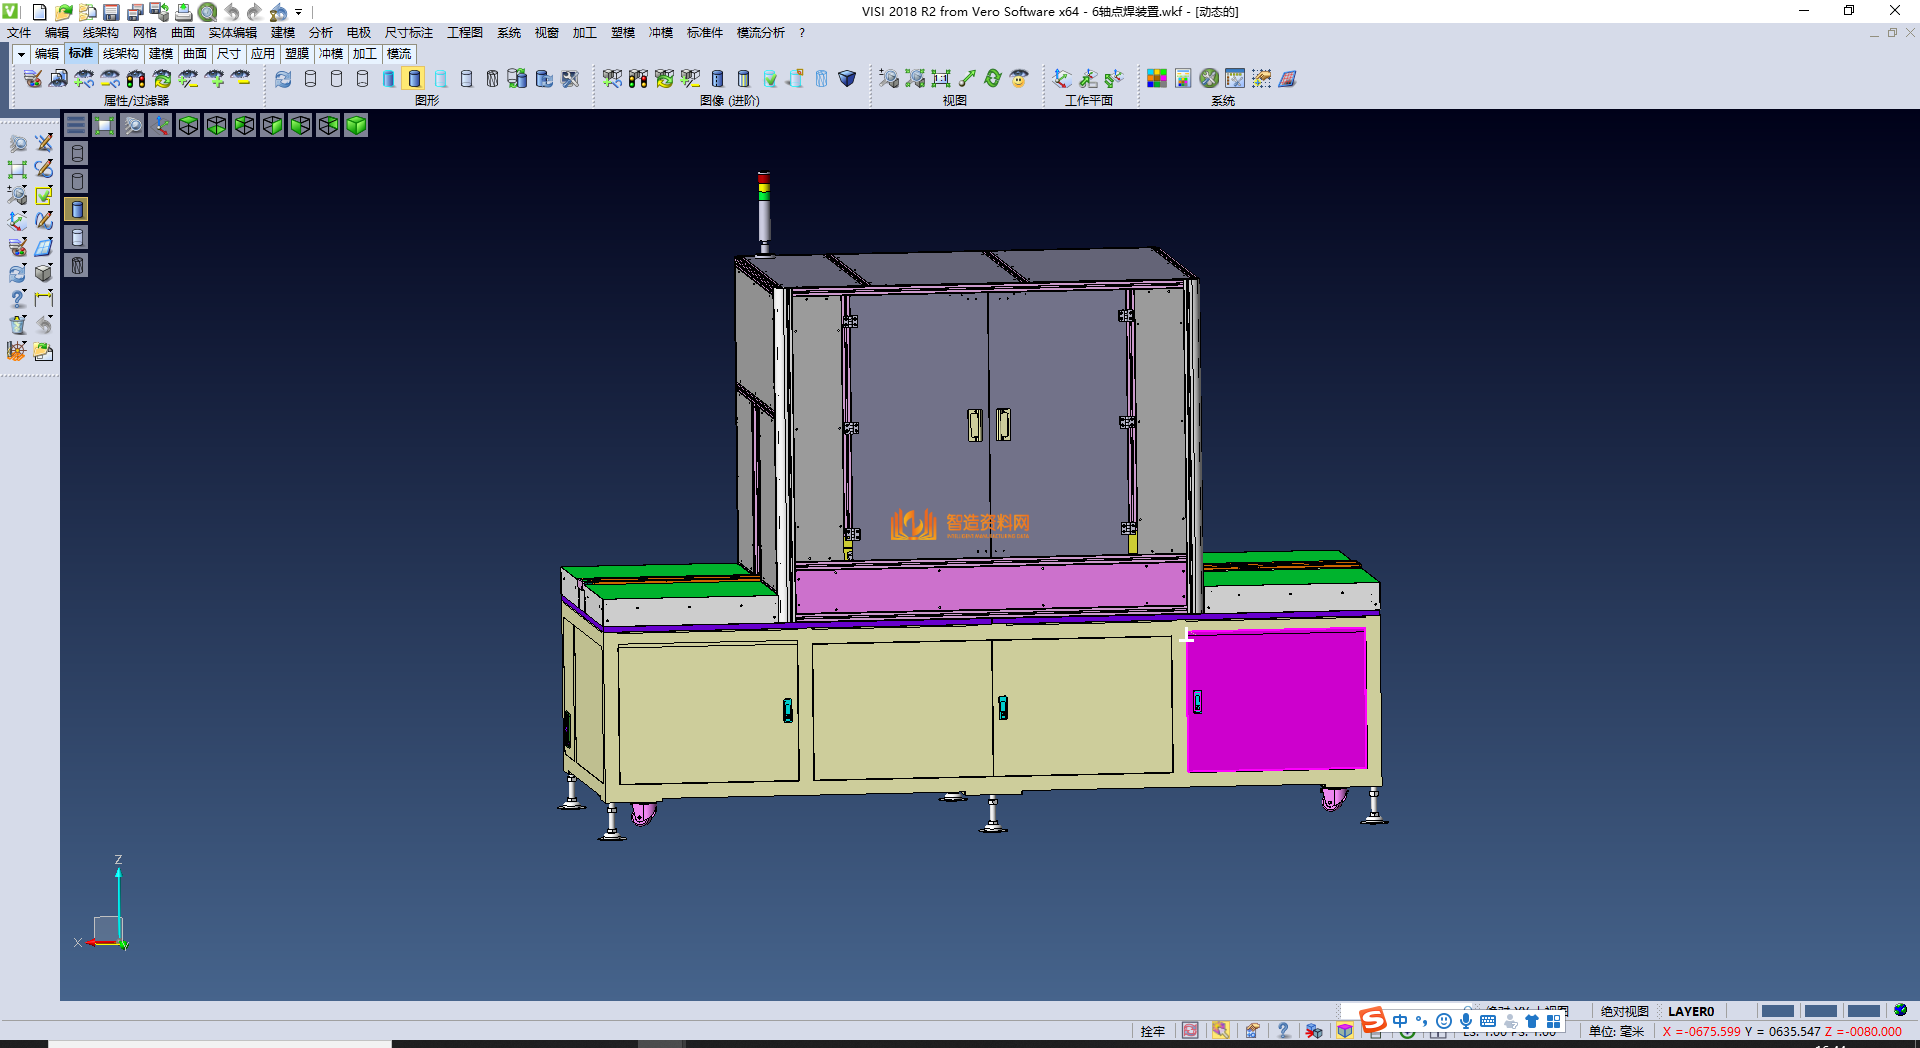This screenshot has width=1920, height=1048.
Task: Toggle the highlighted shaded cylinder display mode
Action: (414, 79)
